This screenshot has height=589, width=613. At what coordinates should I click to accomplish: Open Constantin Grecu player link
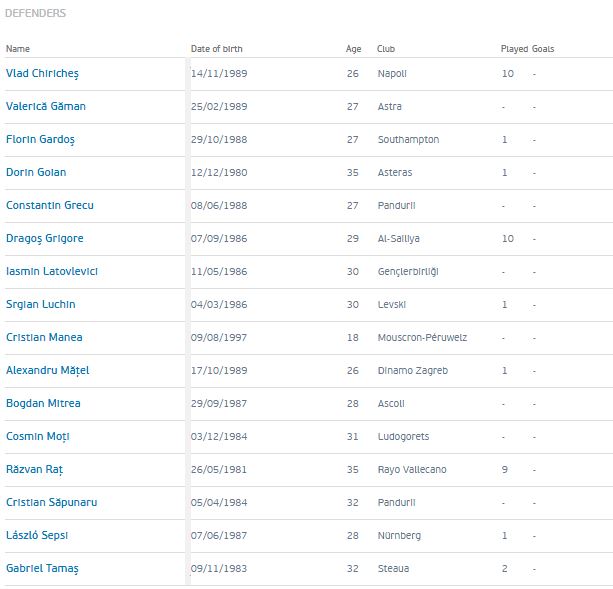(50, 205)
